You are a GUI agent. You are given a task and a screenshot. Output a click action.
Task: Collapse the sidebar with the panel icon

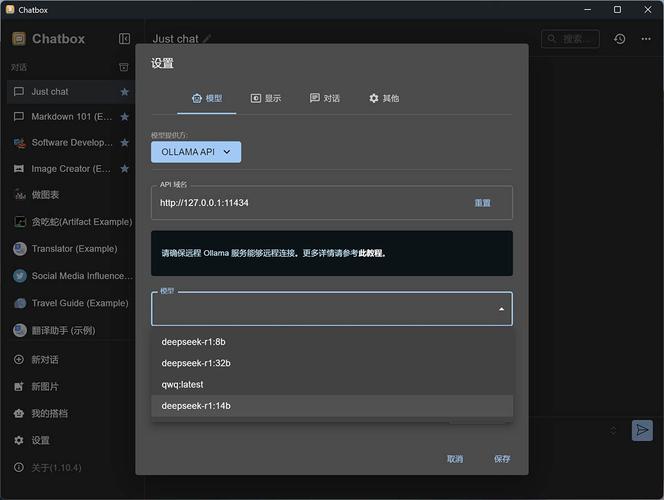124,39
